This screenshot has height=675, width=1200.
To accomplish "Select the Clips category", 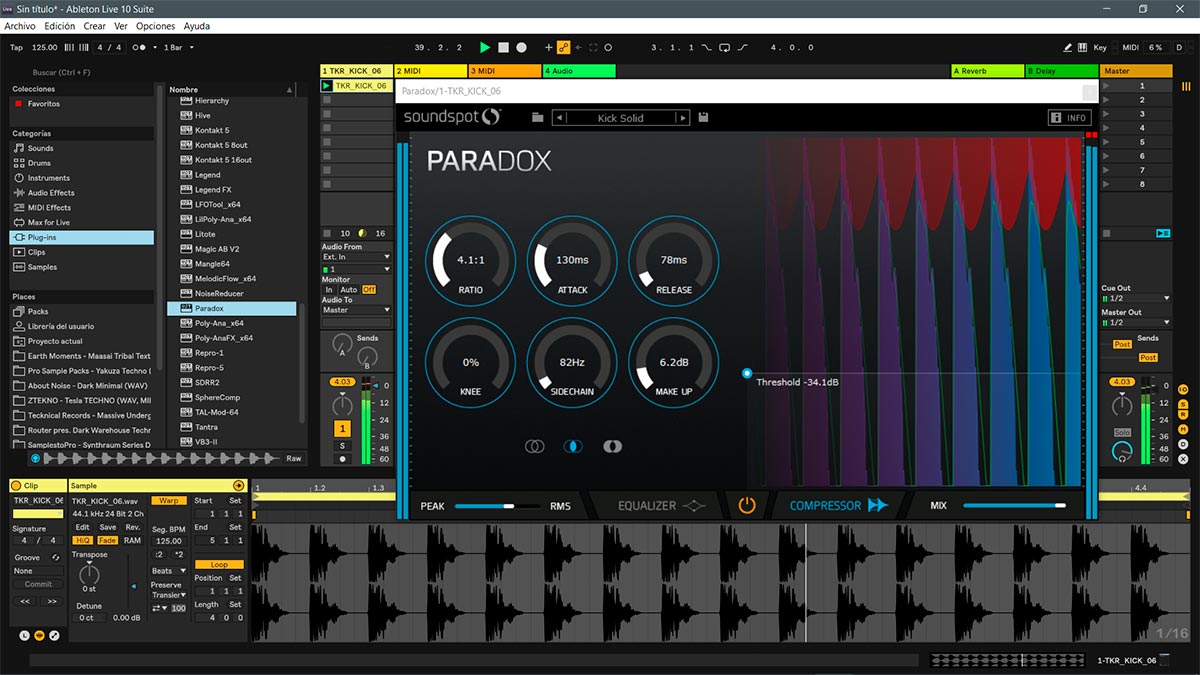I will [x=37, y=252].
